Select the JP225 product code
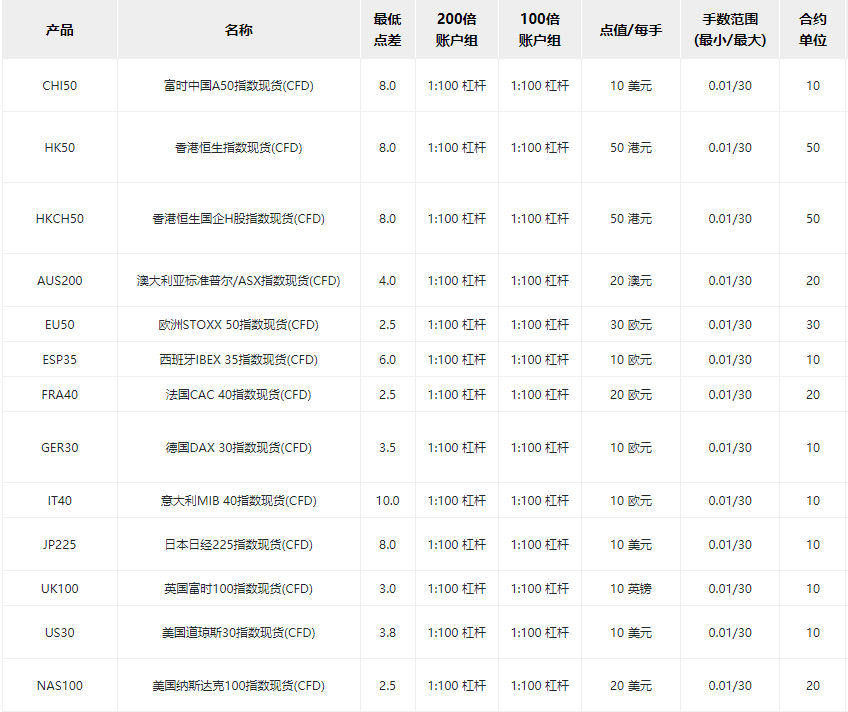This screenshot has height=712, width=848. click(x=59, y=545)
